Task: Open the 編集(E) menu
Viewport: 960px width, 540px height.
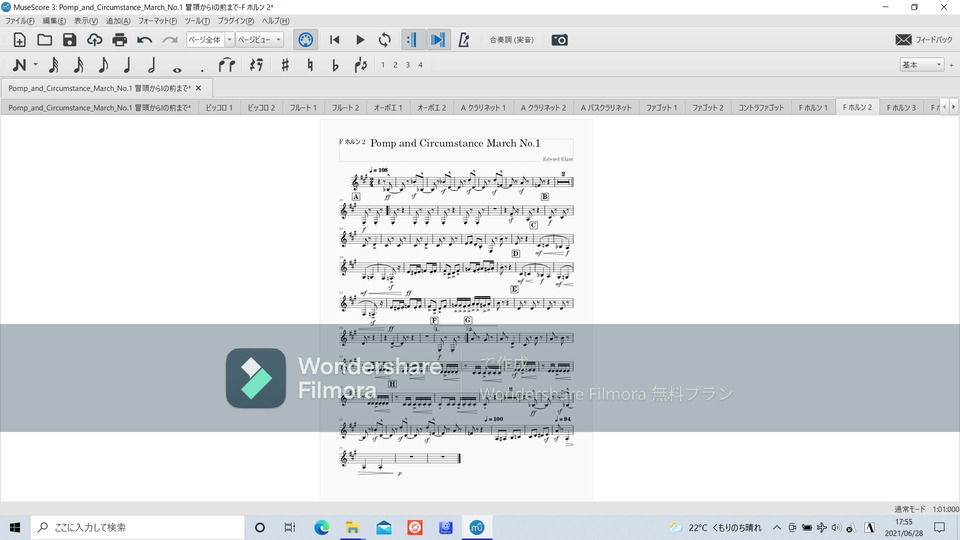Action: pyautogui.click(x=54, y=21)
